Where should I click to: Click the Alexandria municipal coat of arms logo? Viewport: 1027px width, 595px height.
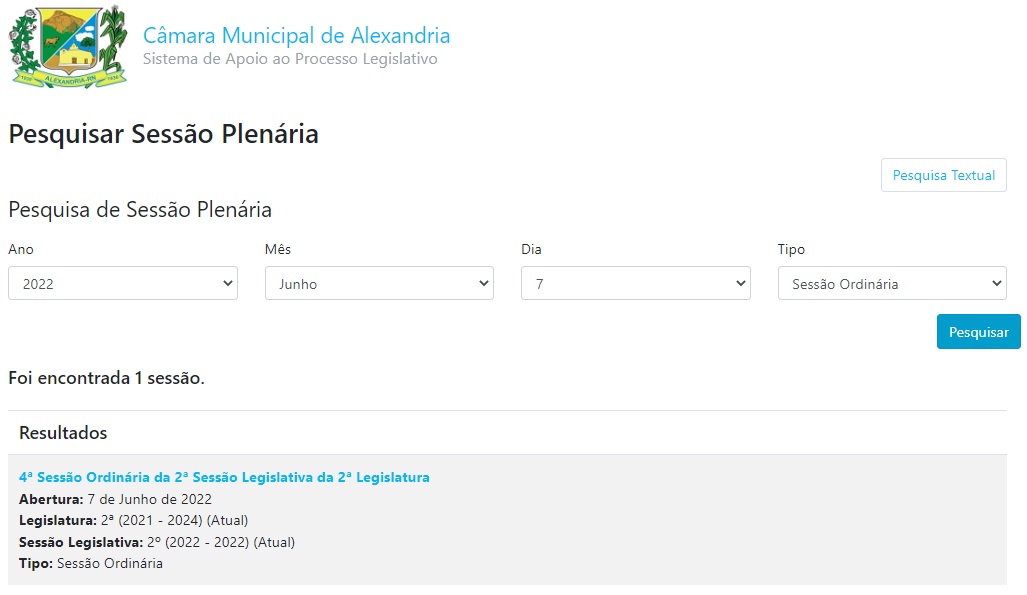68,47
